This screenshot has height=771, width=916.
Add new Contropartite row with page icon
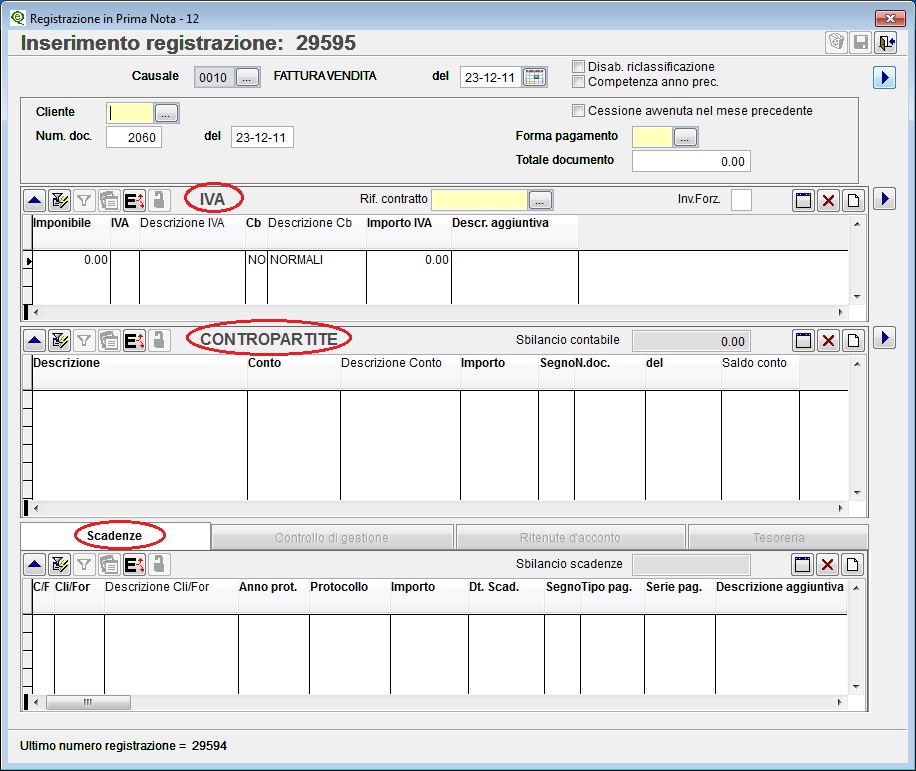[853, 341]
